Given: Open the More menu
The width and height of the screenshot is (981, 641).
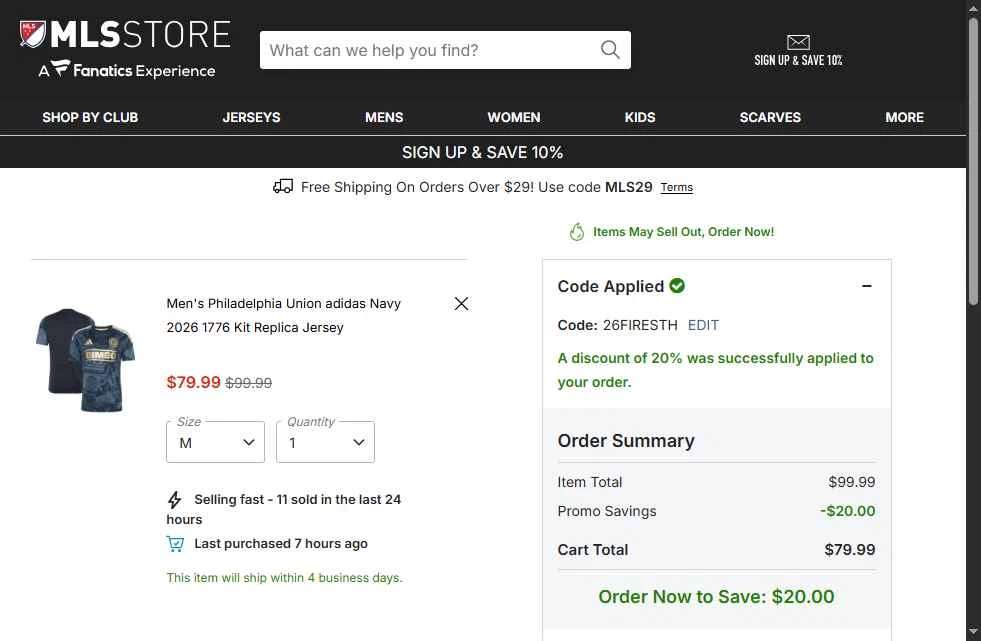Looking at the screenshot, I should tap(905, 117).
